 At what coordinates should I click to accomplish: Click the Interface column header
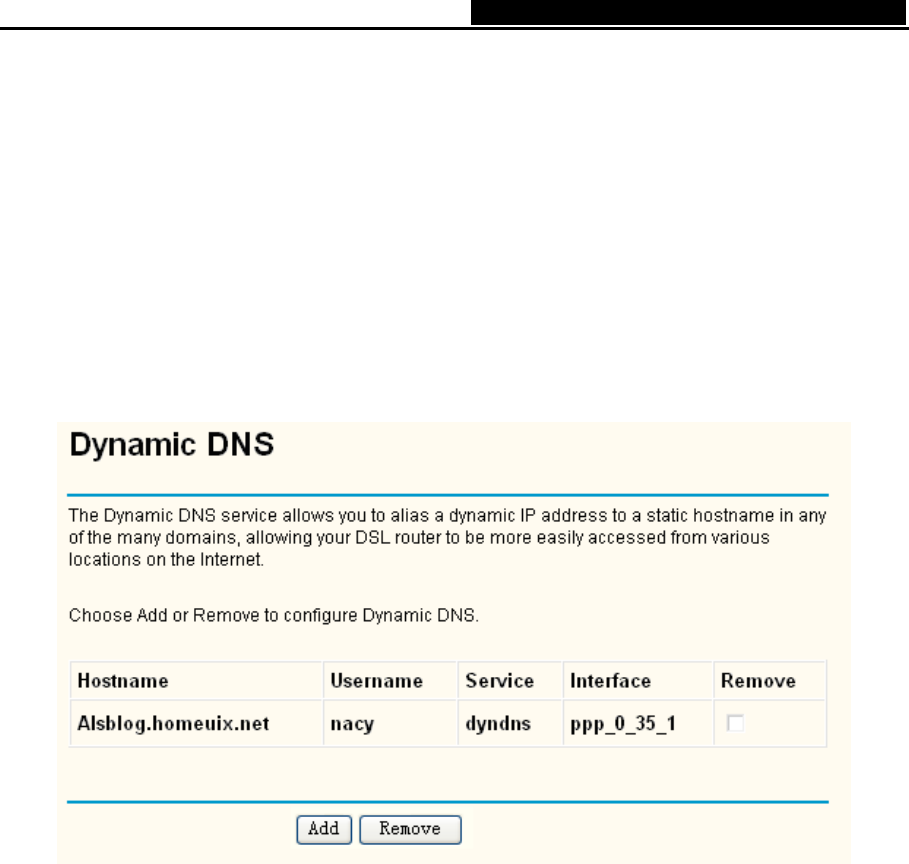click(638, 680)
